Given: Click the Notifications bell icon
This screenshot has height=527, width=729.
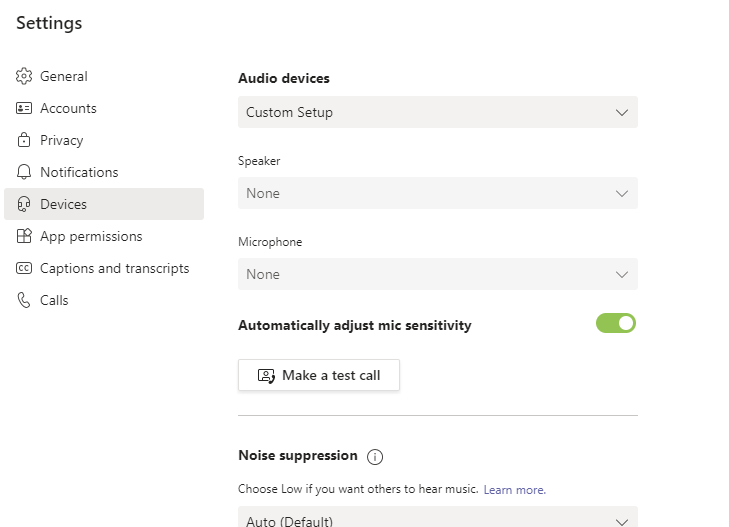Looking at the screenshot, I should (x=24, y=172).
